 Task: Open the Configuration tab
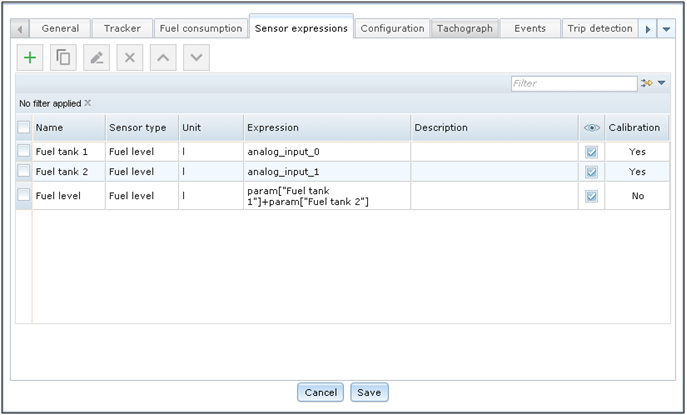click(x=393, y=28)
